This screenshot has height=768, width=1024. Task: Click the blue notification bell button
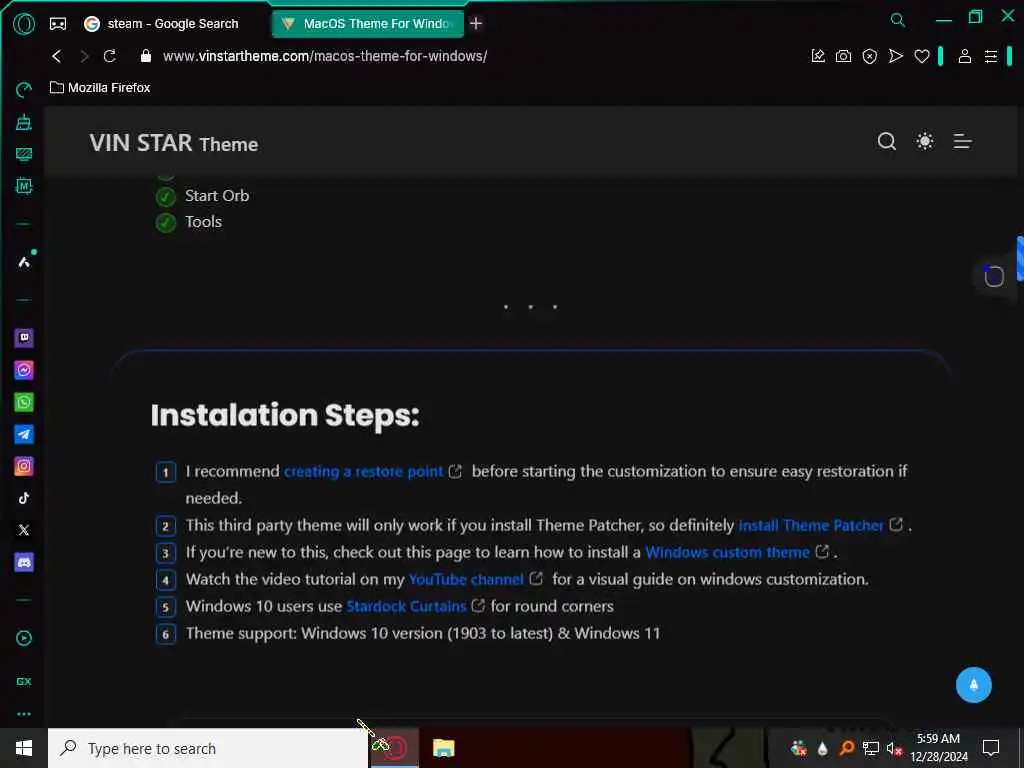click(x=973, y=685)
